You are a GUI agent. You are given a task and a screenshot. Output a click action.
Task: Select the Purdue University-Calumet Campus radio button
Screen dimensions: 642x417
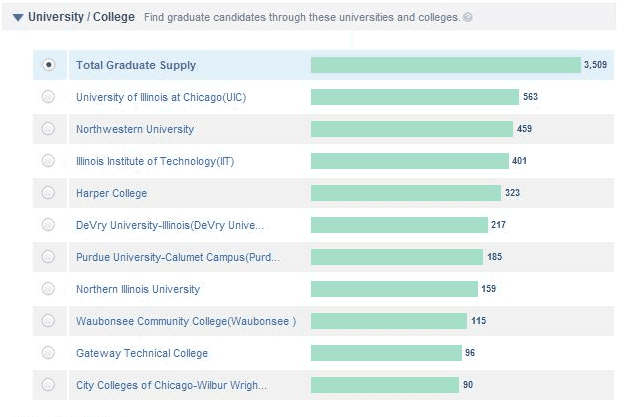point(48,257)
